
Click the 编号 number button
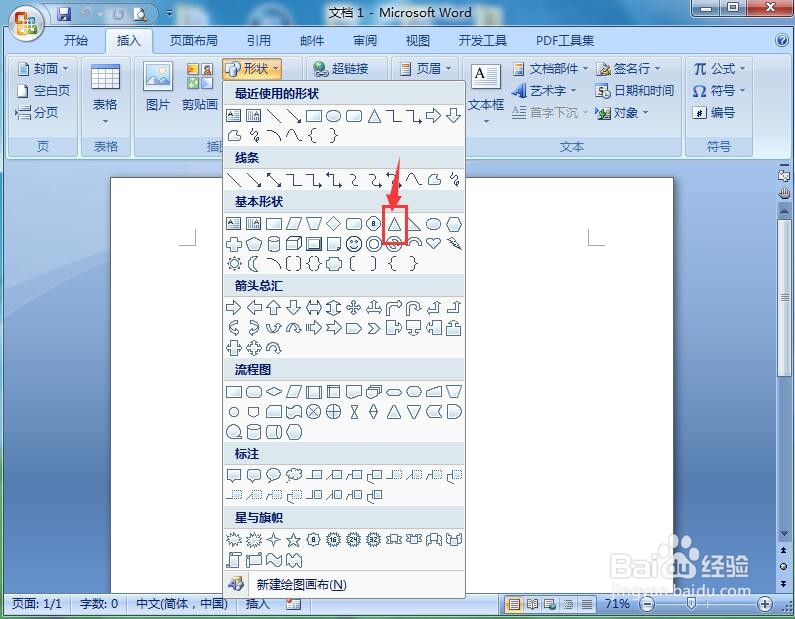point(714,113)
